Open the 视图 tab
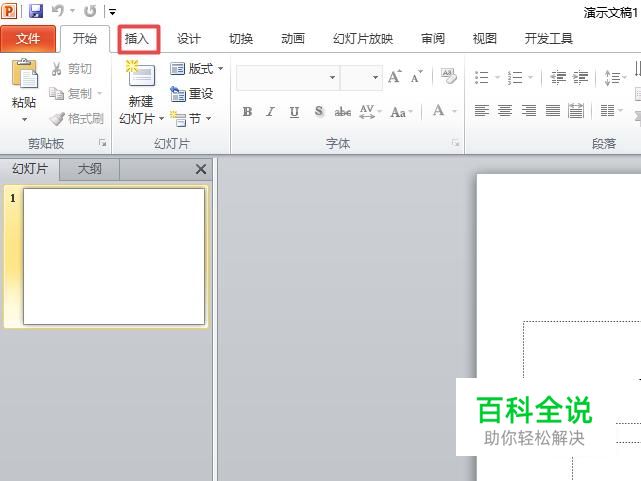 [484, 39]
